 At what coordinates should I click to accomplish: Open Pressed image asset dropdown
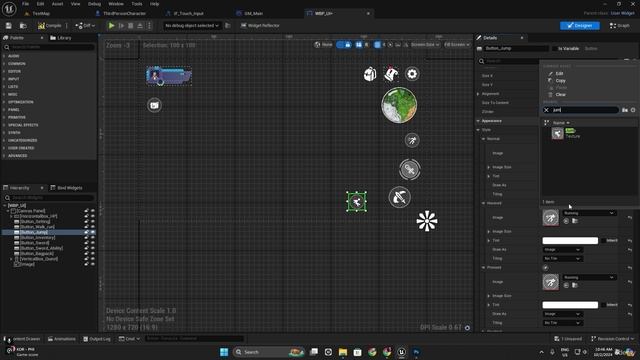pos(589,278)
